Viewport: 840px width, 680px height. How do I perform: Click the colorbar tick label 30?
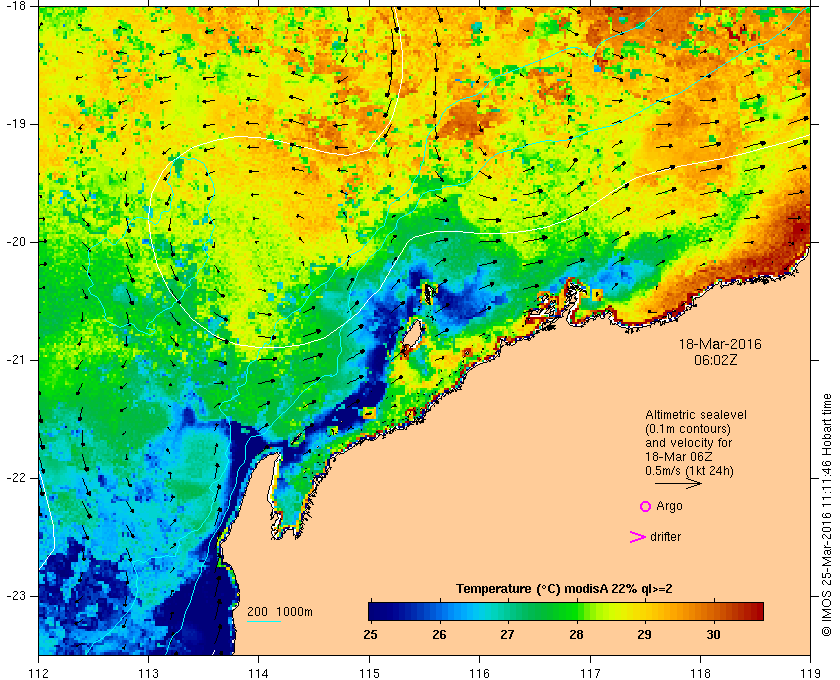(x=713, y=634)
